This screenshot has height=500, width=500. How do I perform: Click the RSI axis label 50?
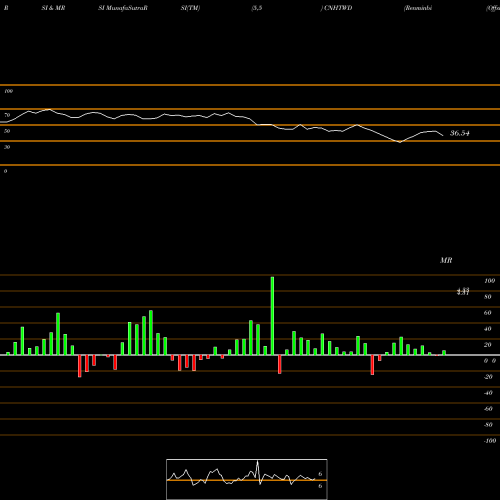(7, 131)
